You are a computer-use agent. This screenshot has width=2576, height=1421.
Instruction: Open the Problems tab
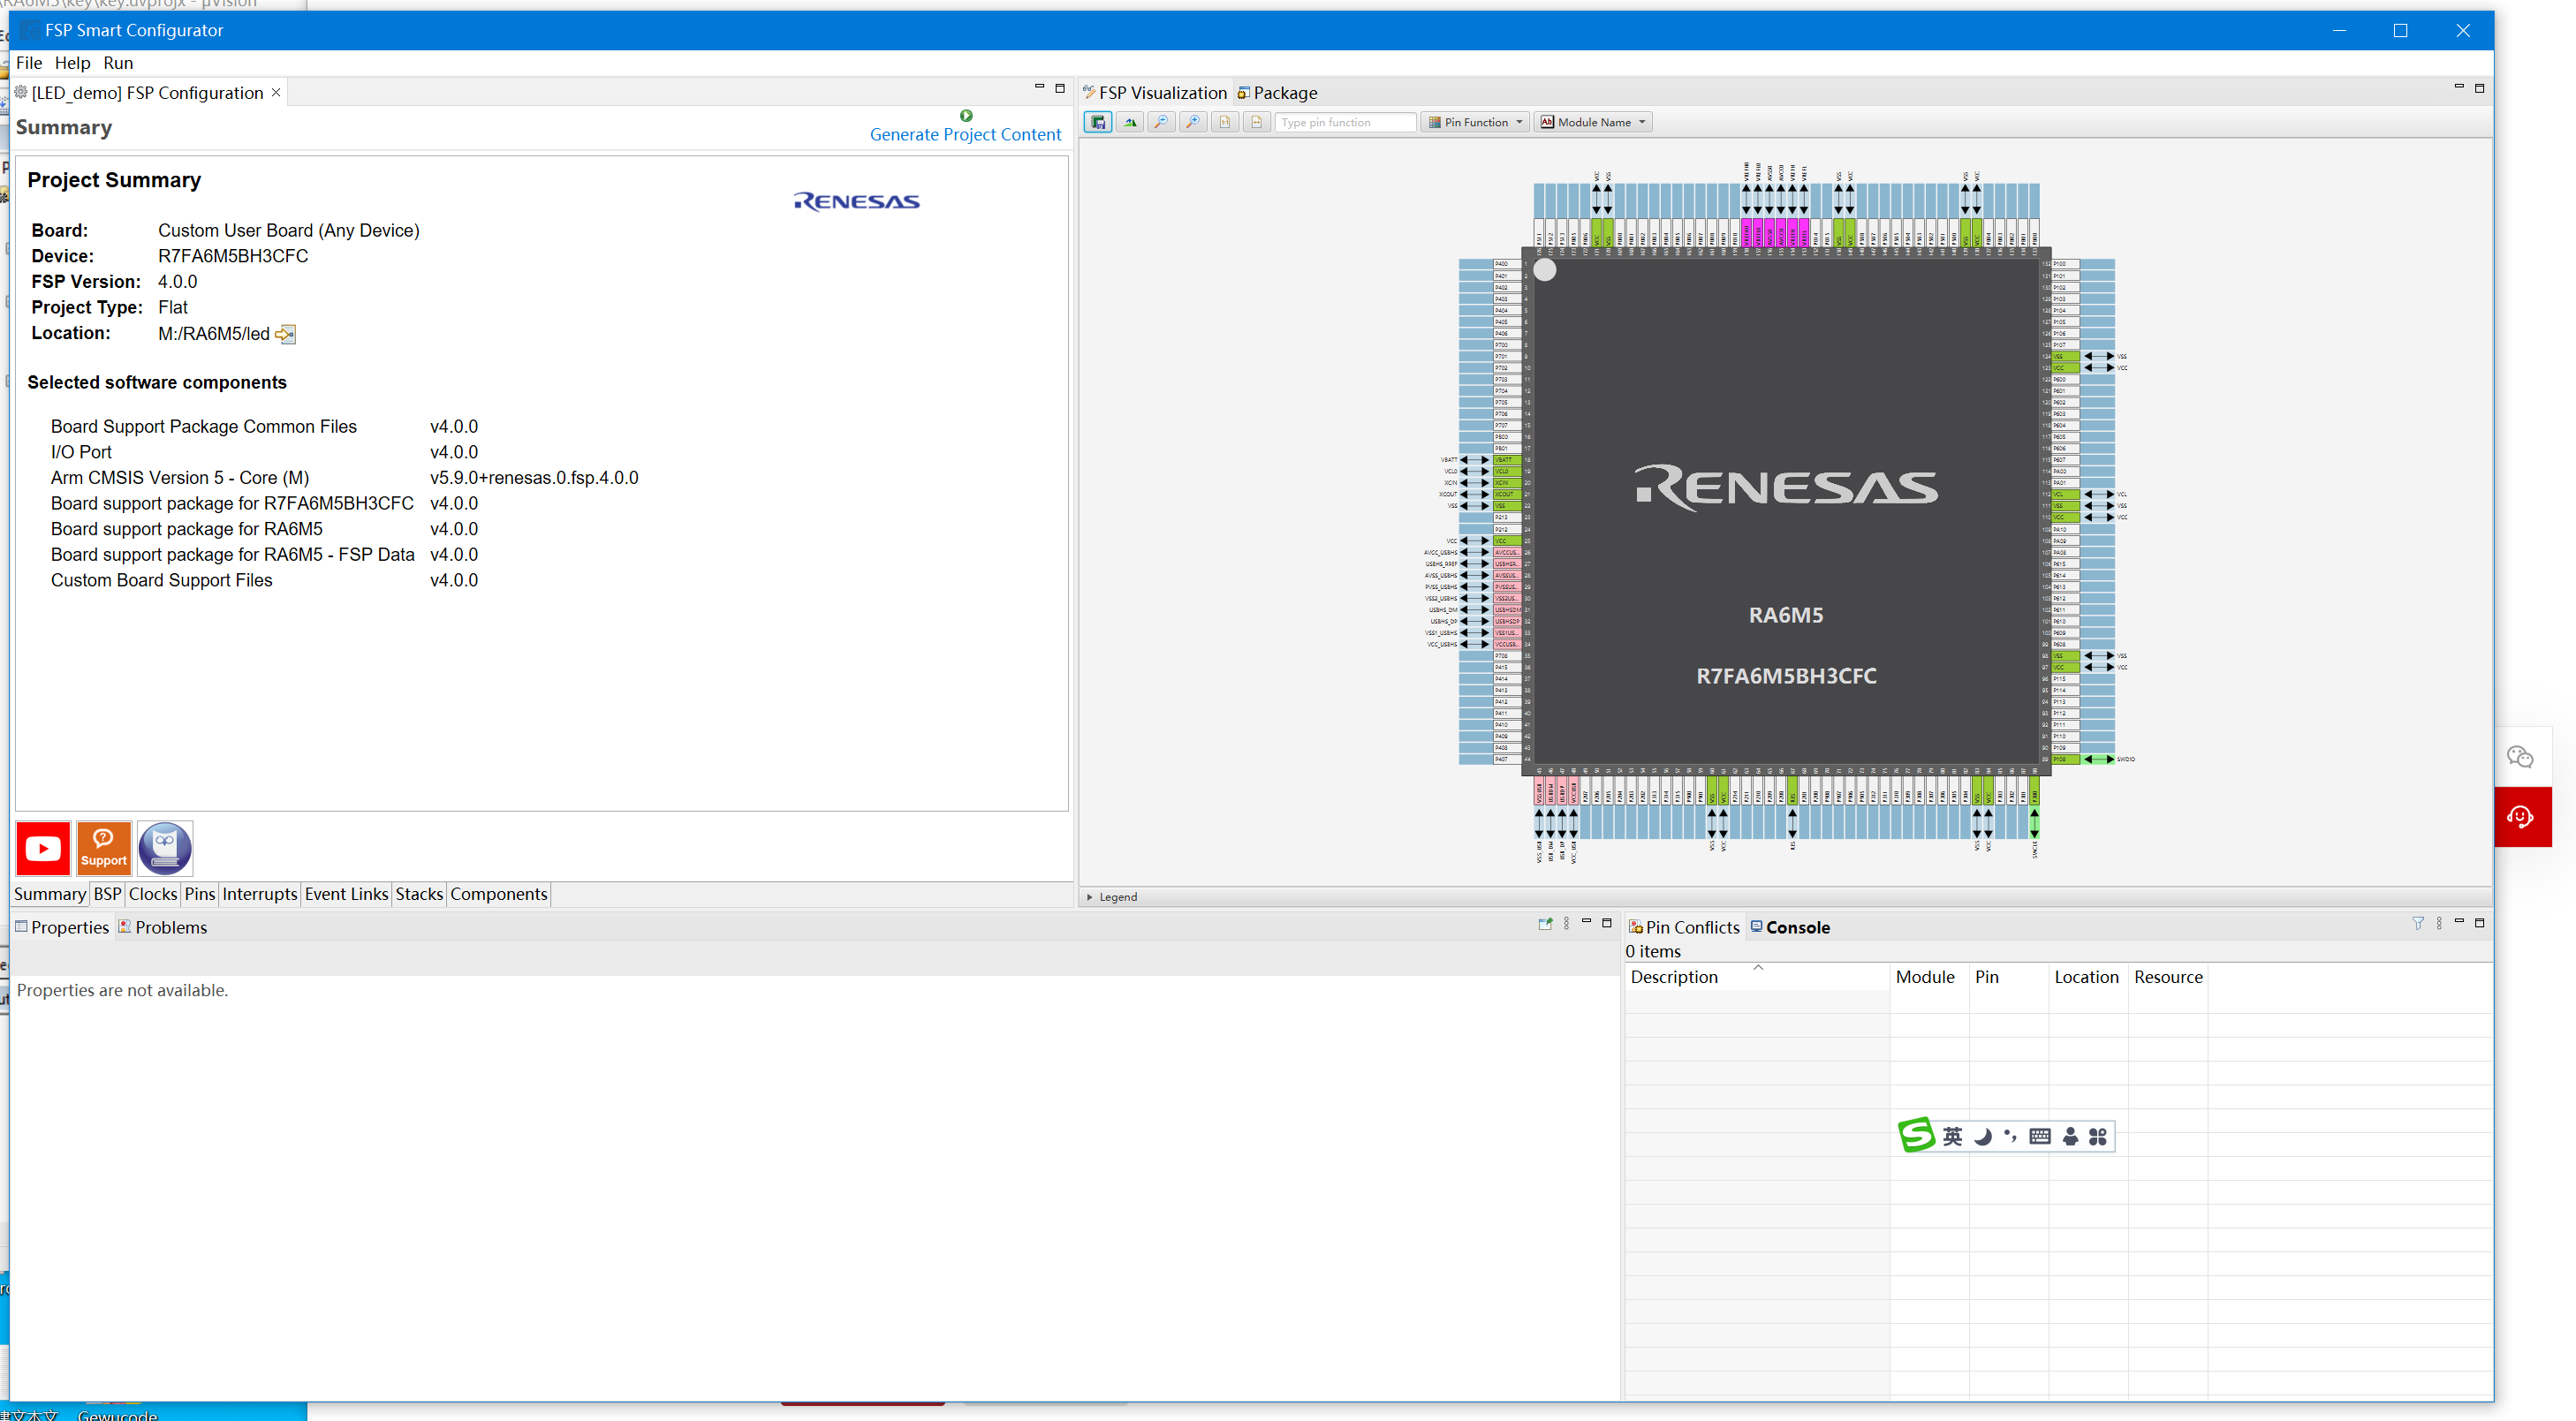[163, 927]
